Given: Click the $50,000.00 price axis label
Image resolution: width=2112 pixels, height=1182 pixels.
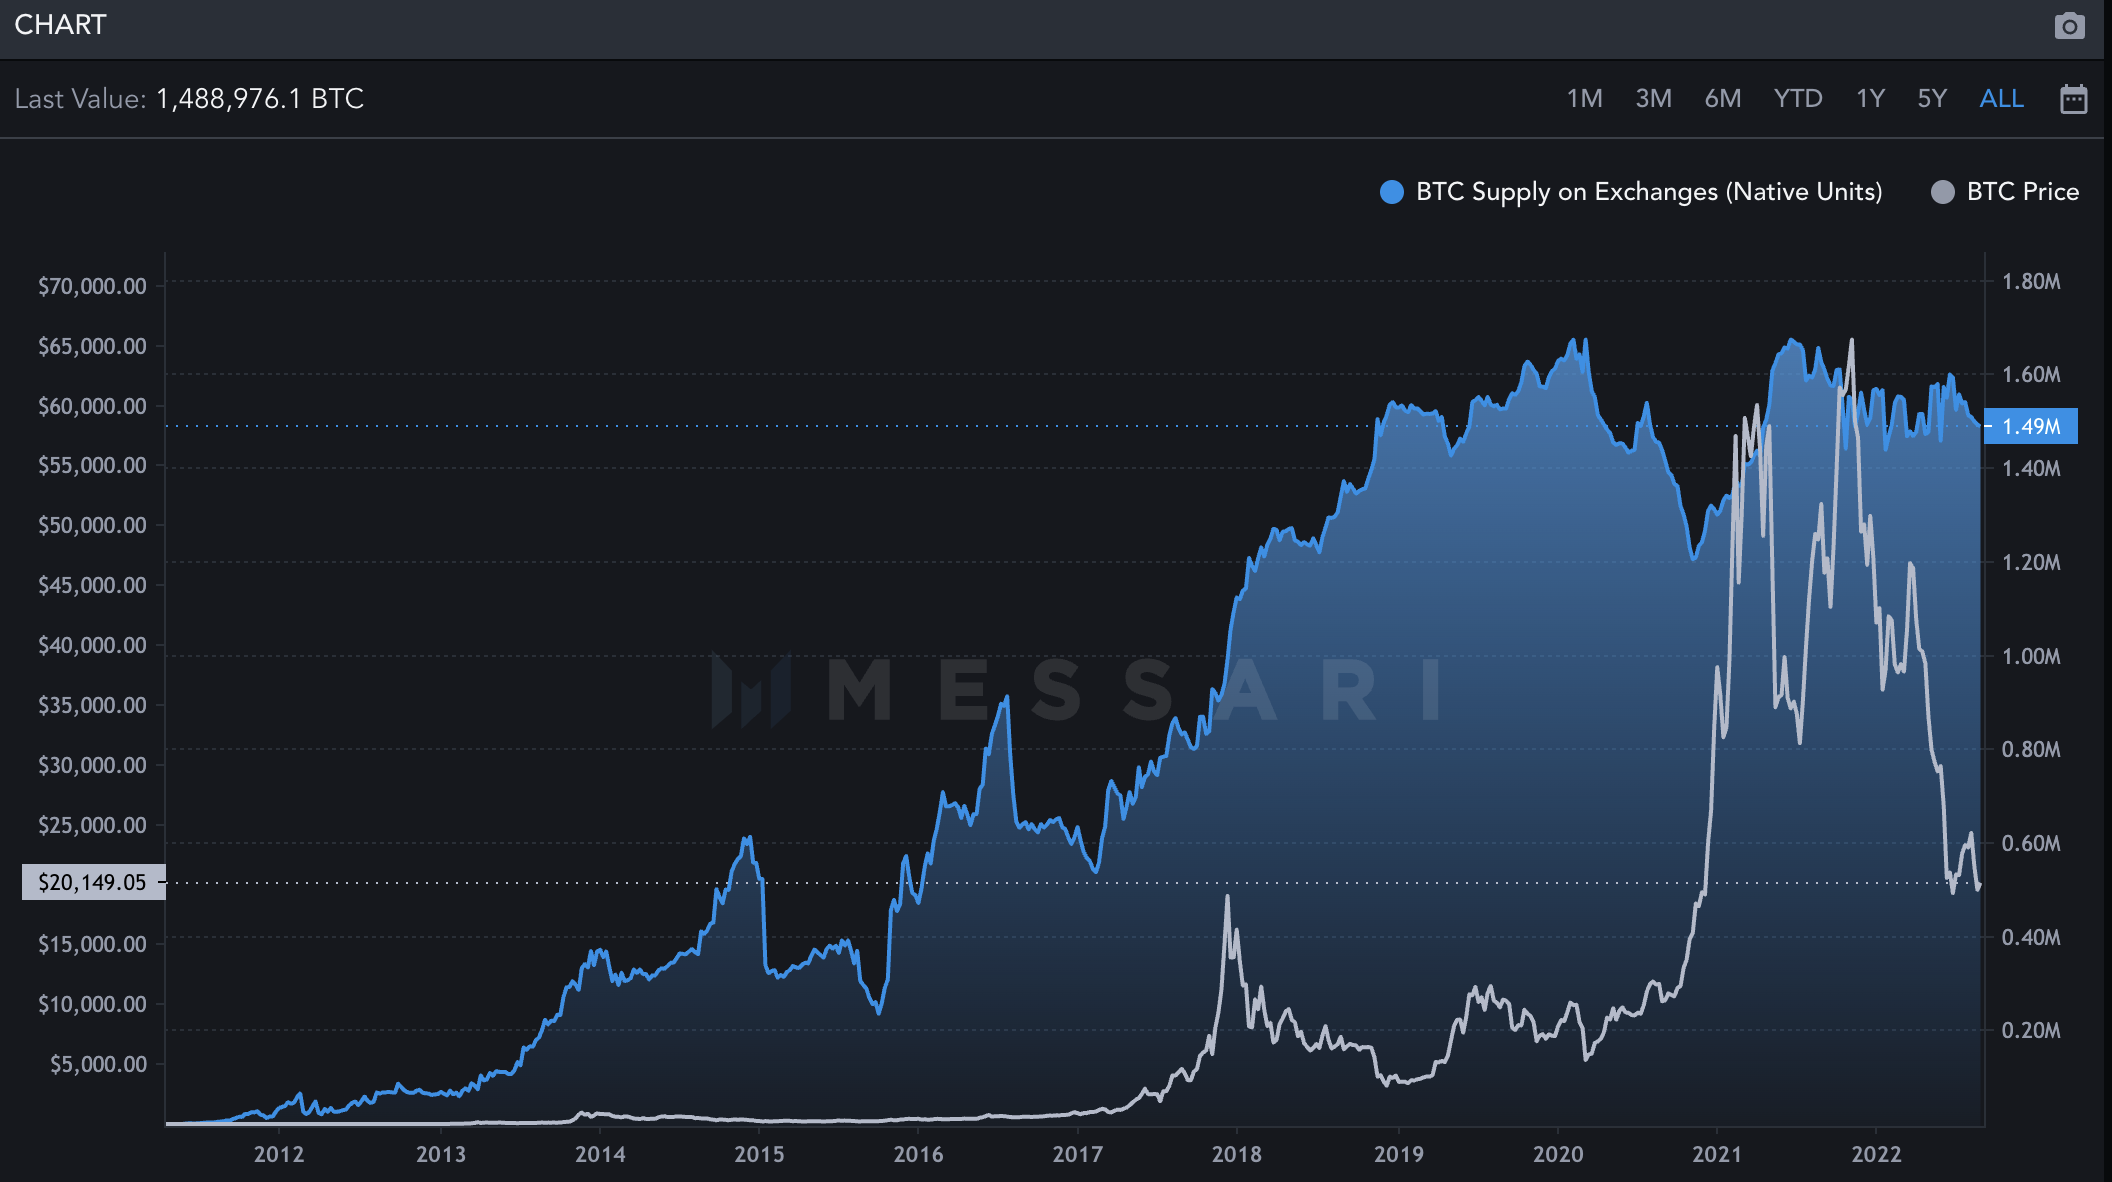Looking at the screenshot, I should coord(92,525).
